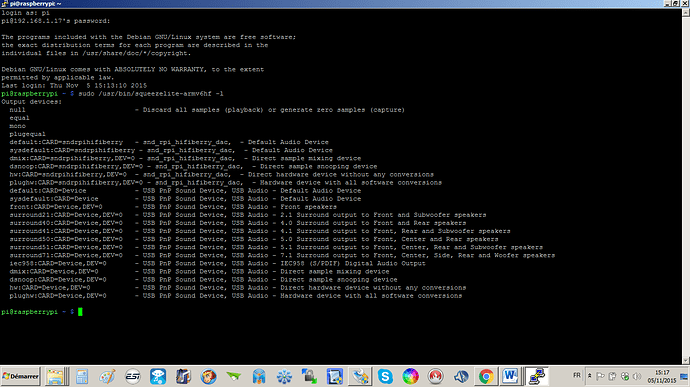This screenshot has height=387, width=690.
Task: Open the green security tray icon
Action: pos(625,376)
